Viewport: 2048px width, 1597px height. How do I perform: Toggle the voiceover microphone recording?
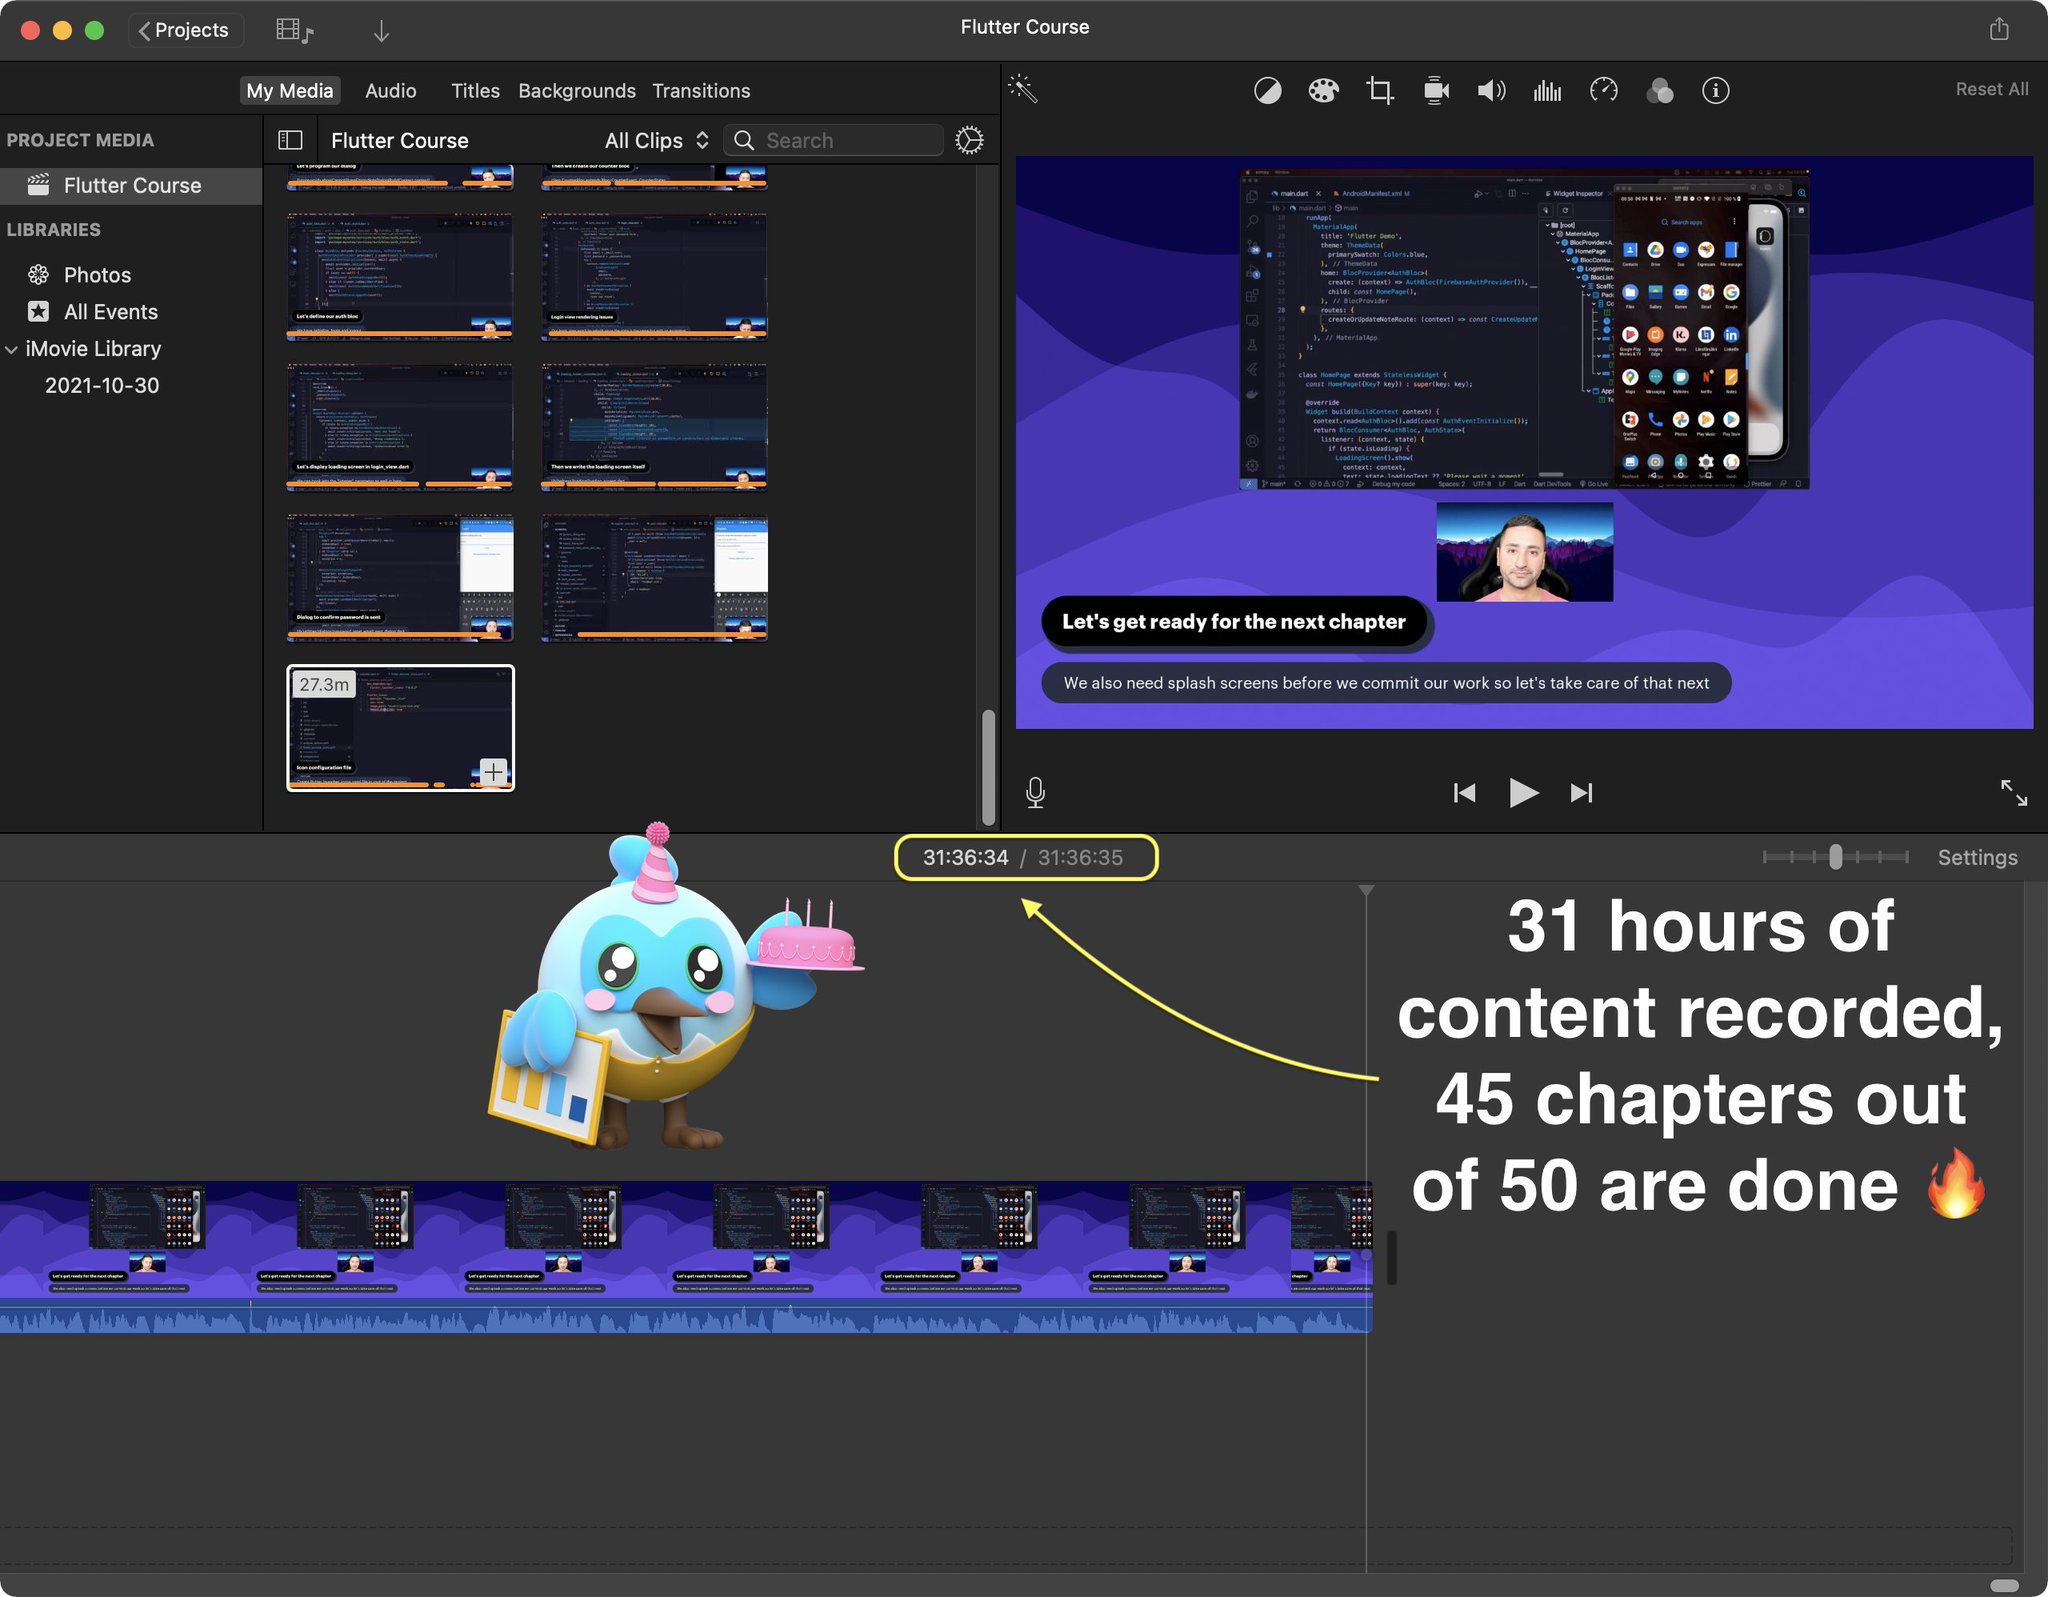(x=1035, y=792)
